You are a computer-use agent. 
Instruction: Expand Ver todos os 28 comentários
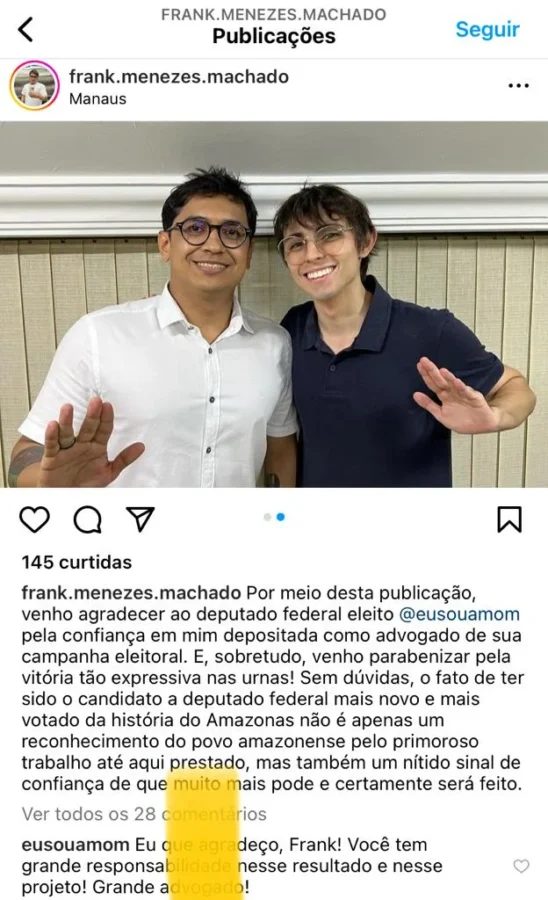pyautogui.click(x=144, y=814)
